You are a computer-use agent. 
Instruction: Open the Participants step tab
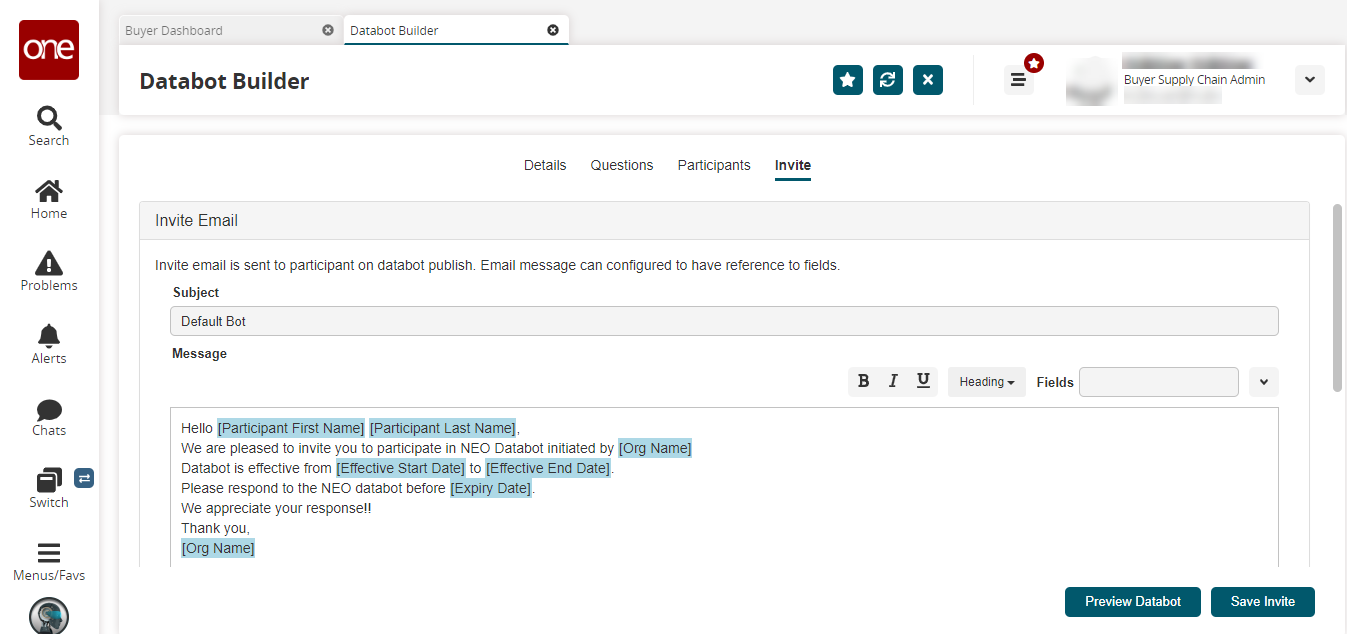(x=714, y=165)
